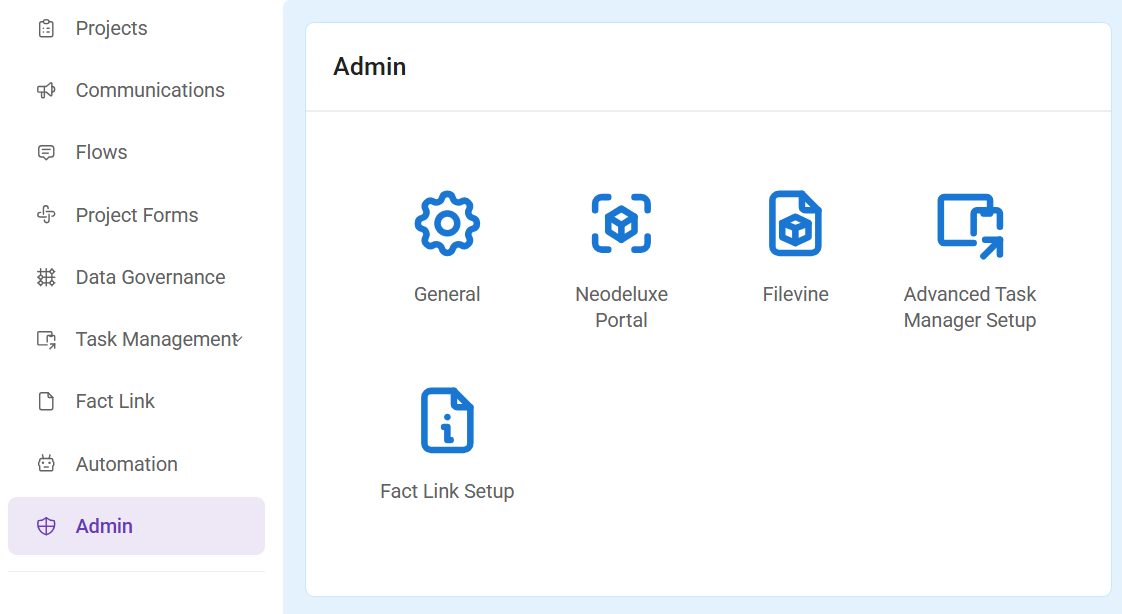Click the Admin page heading
The height and width of the screenshot is (614, 1122).
(369, 67)
